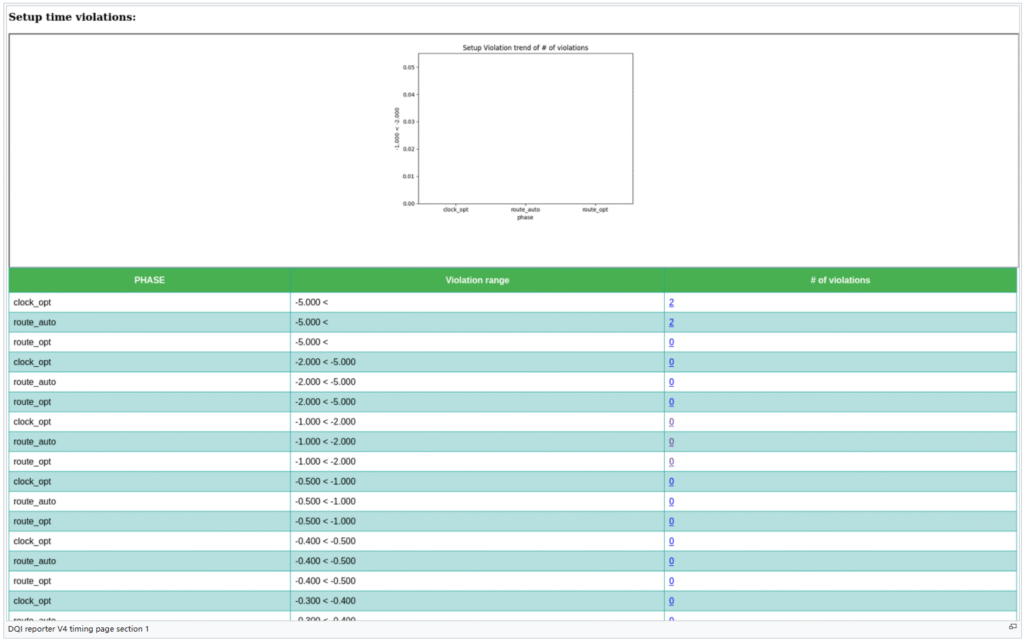Click clock_opt -2.000 < -5.000 violations link

[x=671, y=362]
